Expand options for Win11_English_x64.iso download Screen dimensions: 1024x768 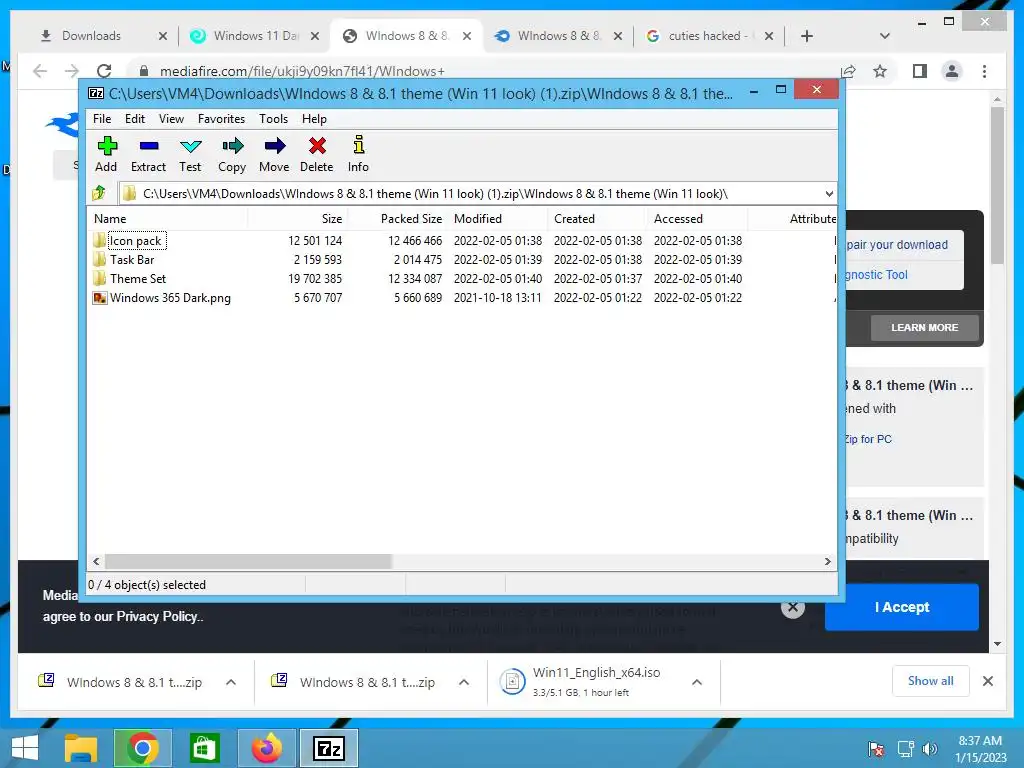tap(697, 682)
